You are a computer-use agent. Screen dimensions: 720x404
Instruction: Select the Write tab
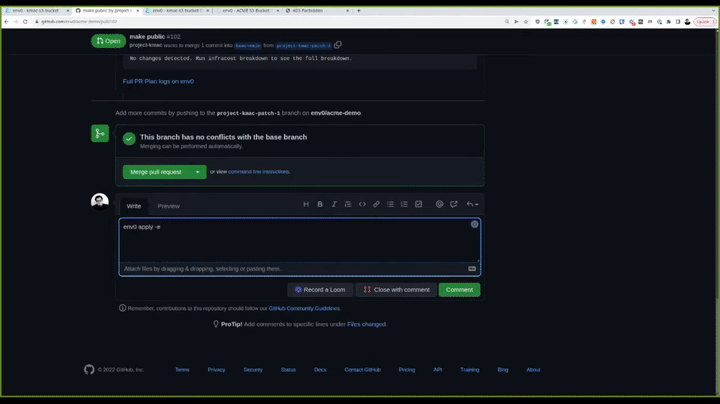point(133,206)
